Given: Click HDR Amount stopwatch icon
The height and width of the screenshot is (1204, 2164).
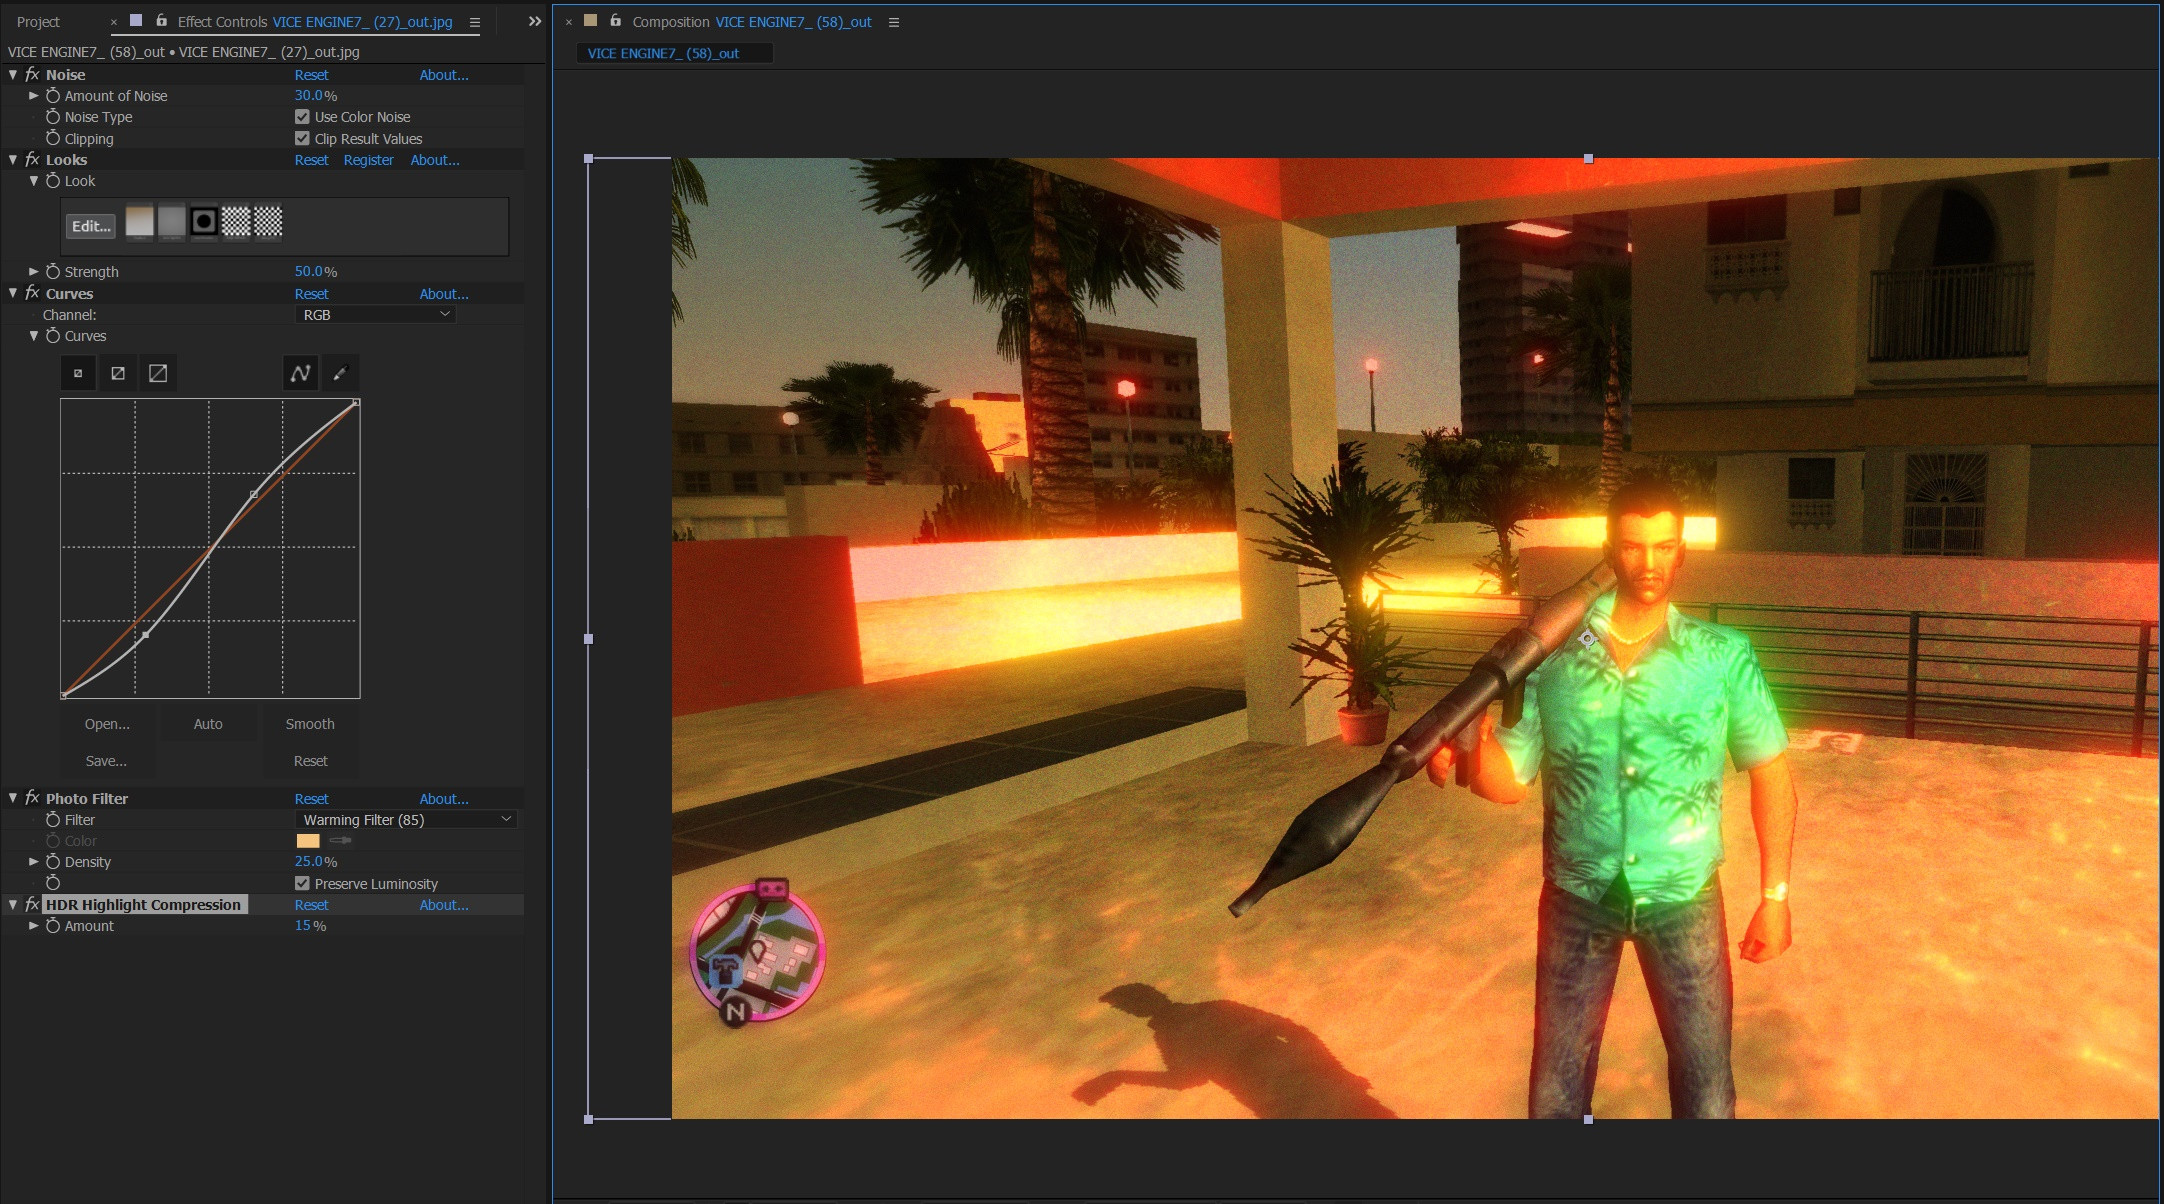Looking at the screenshot, I should tap(53, 926).
